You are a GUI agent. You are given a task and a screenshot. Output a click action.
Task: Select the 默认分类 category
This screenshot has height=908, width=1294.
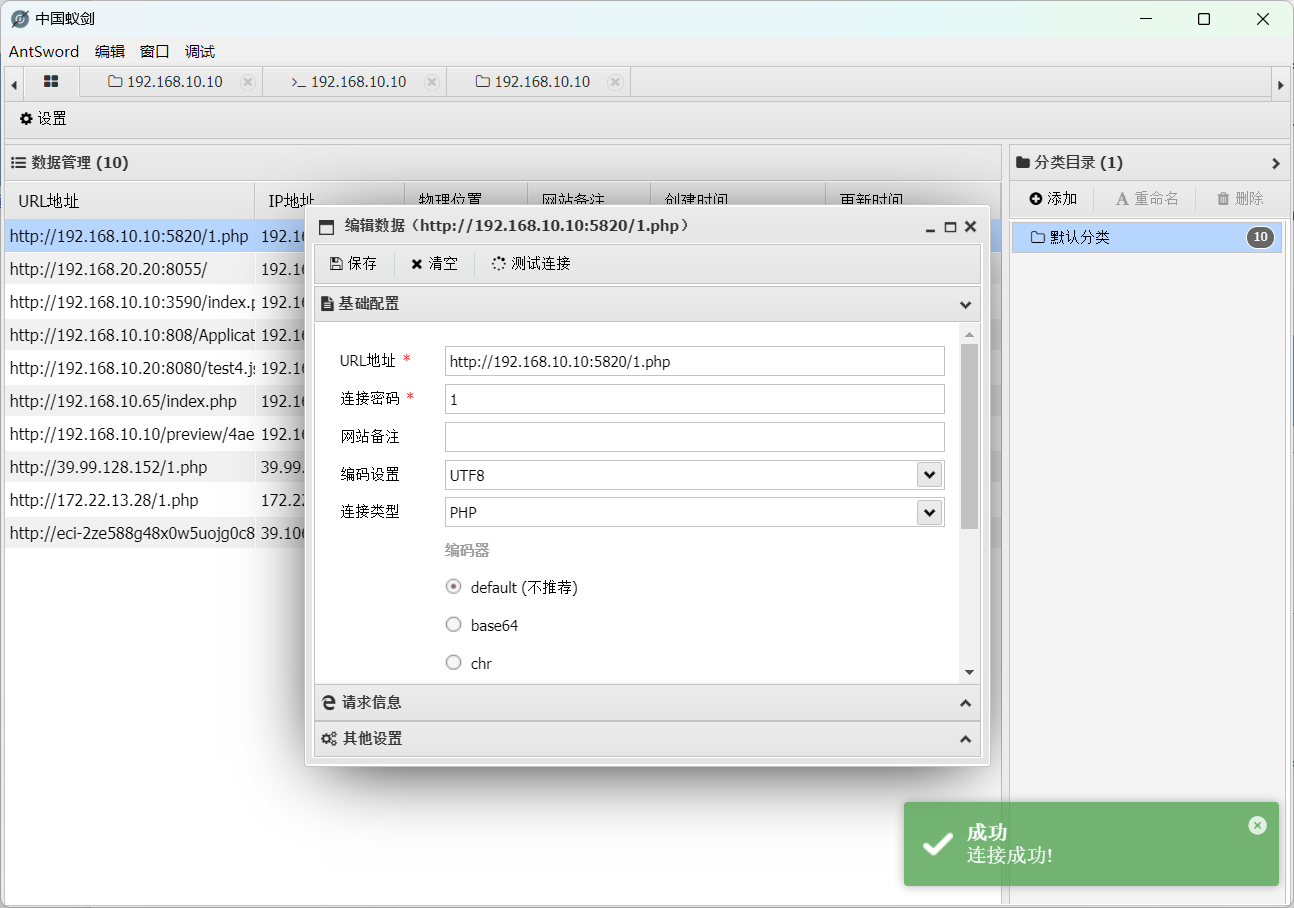pos(1146,237)
